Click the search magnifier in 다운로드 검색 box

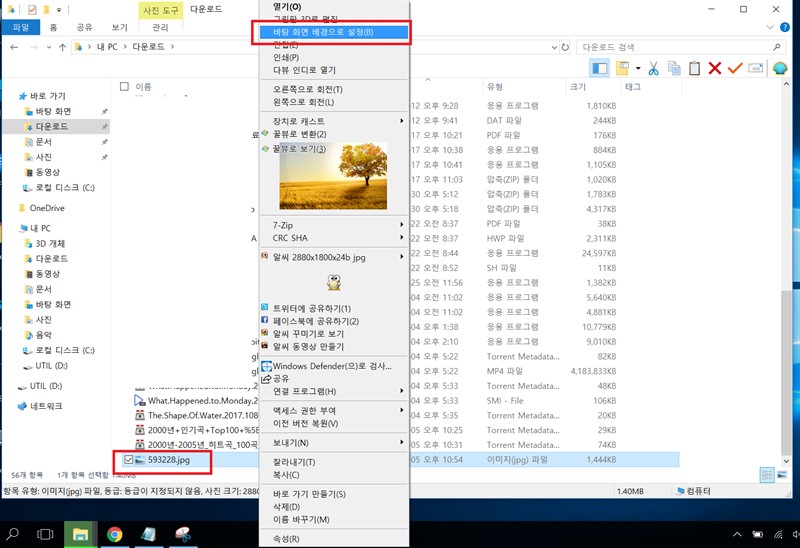[777, 47]
